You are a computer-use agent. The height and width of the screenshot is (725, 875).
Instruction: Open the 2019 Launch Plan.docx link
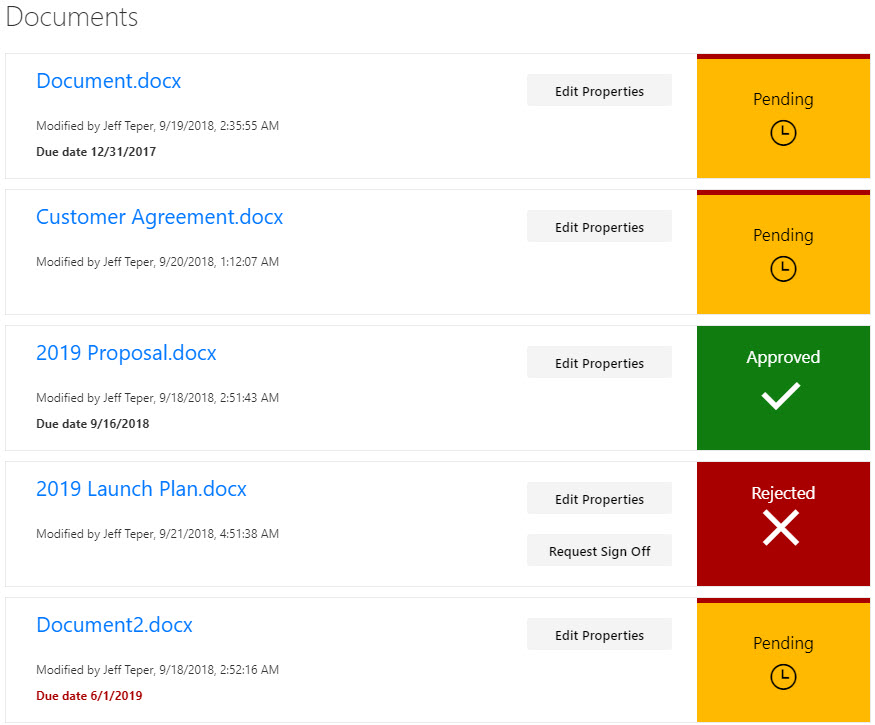(141, 489)
